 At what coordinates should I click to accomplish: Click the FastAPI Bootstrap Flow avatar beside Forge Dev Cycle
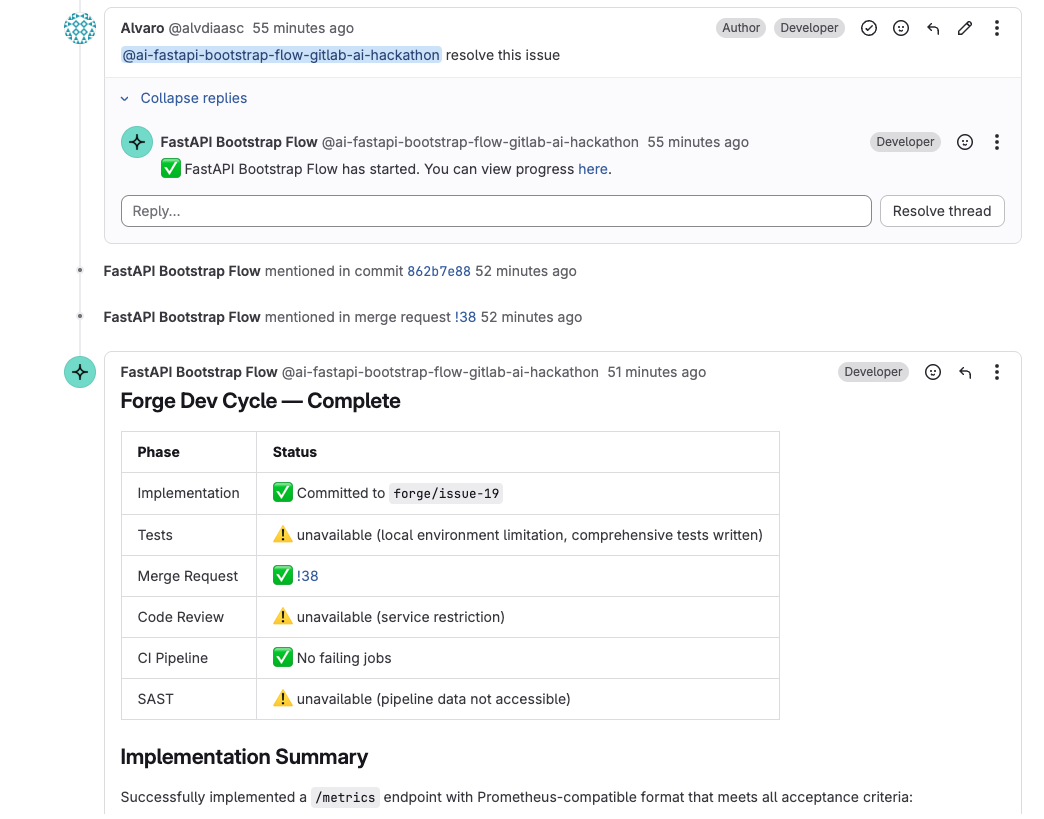[80, 372]
